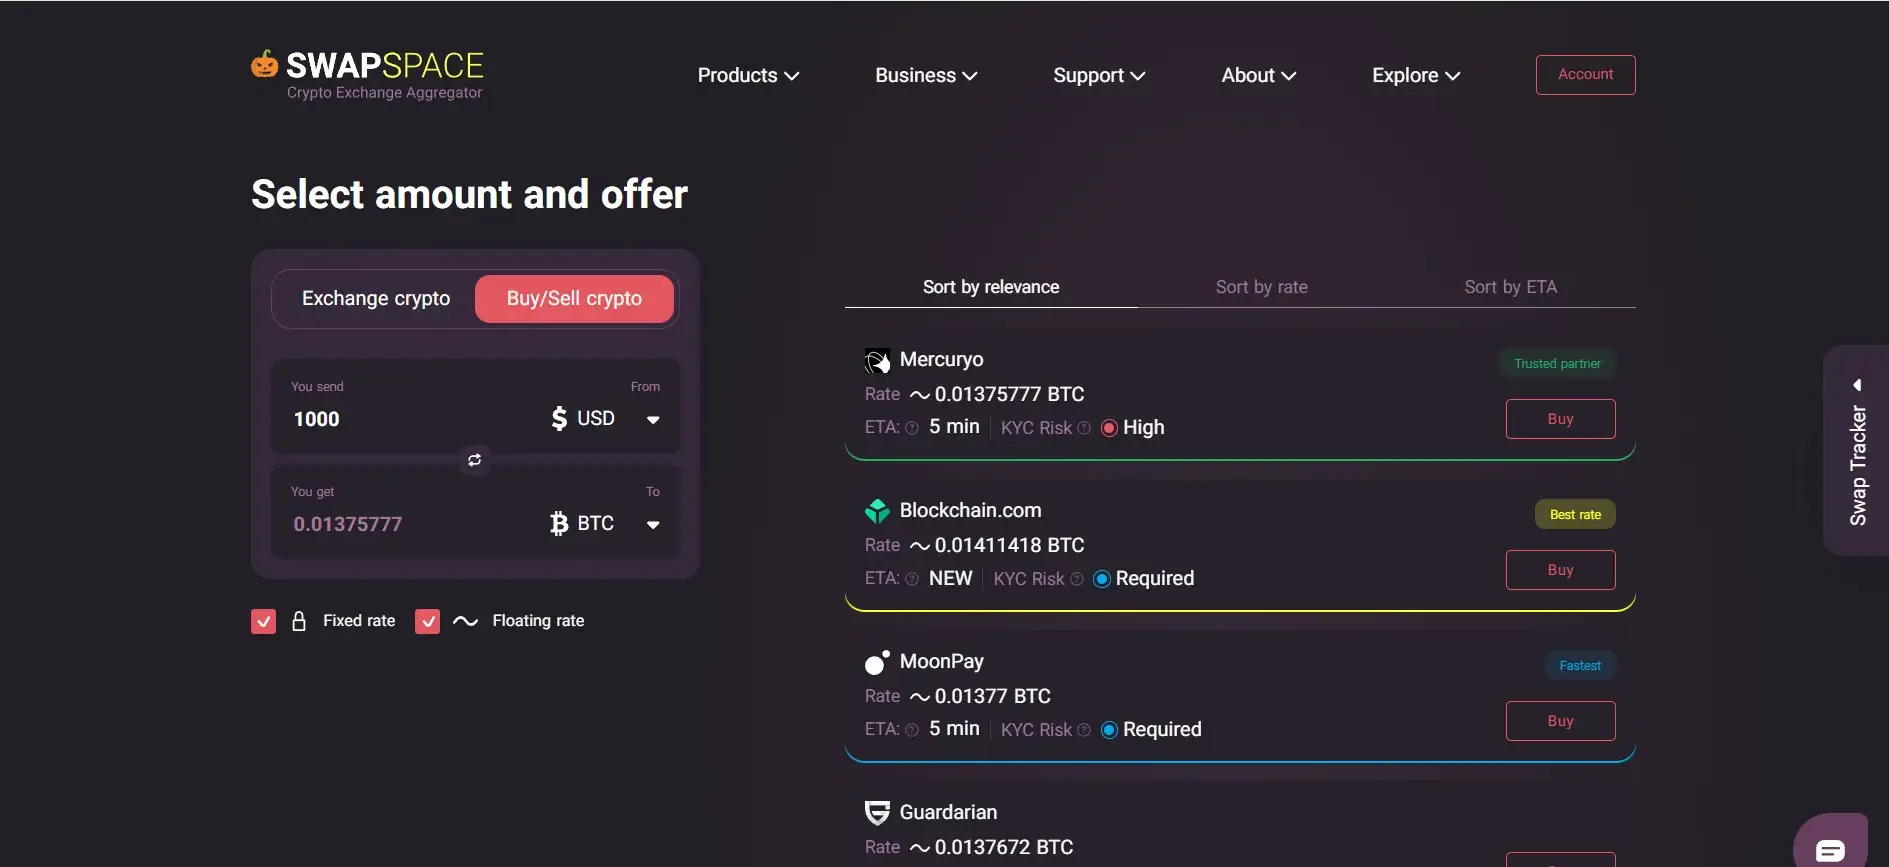Switch to Exchange crypto mode
The width and height of the screenshot is (1889, 867).
pyautogui.click(x=376, y=299)
